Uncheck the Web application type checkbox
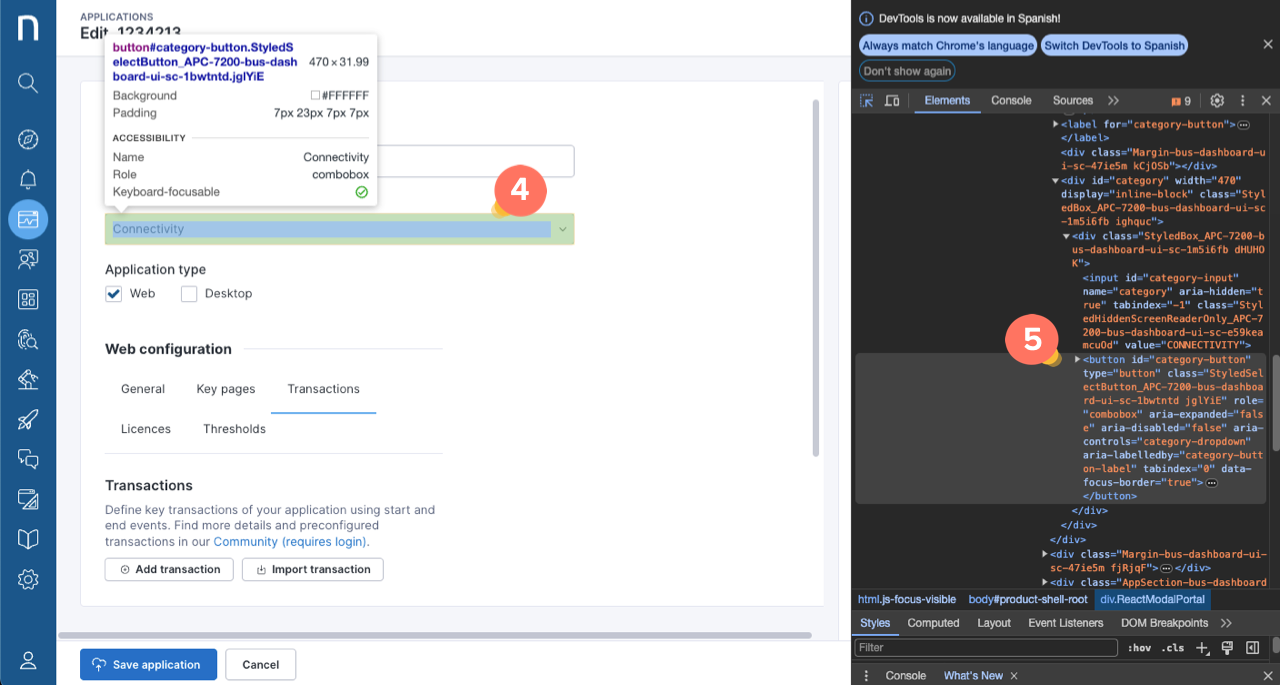The width and height of the screenshot is (1280, 685). pyautogui.click(x=114, y=294)
